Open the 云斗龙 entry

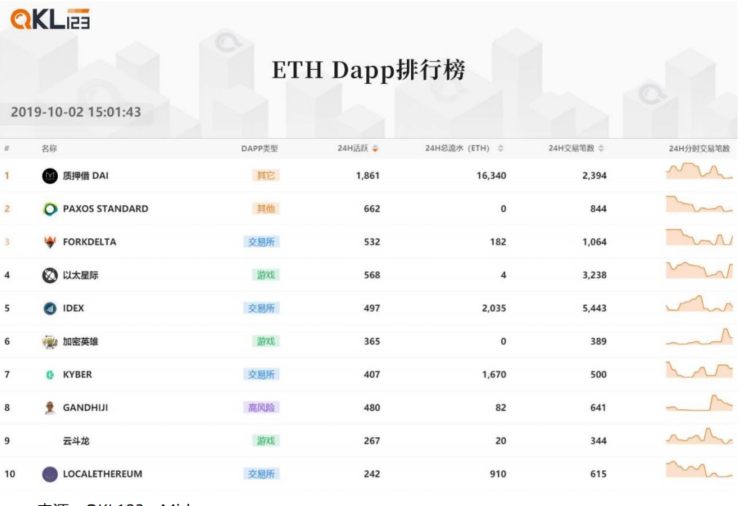coord(76,441)
